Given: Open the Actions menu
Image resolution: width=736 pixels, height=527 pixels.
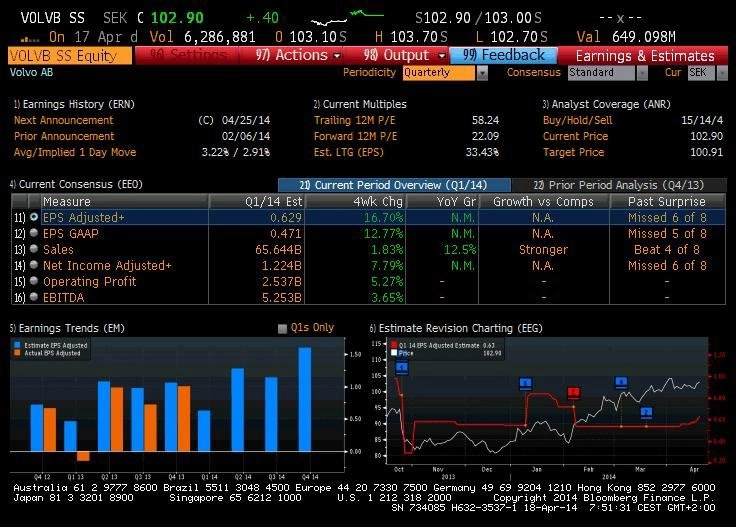Looking at the screenshot, I should click(x=298, y=55).
